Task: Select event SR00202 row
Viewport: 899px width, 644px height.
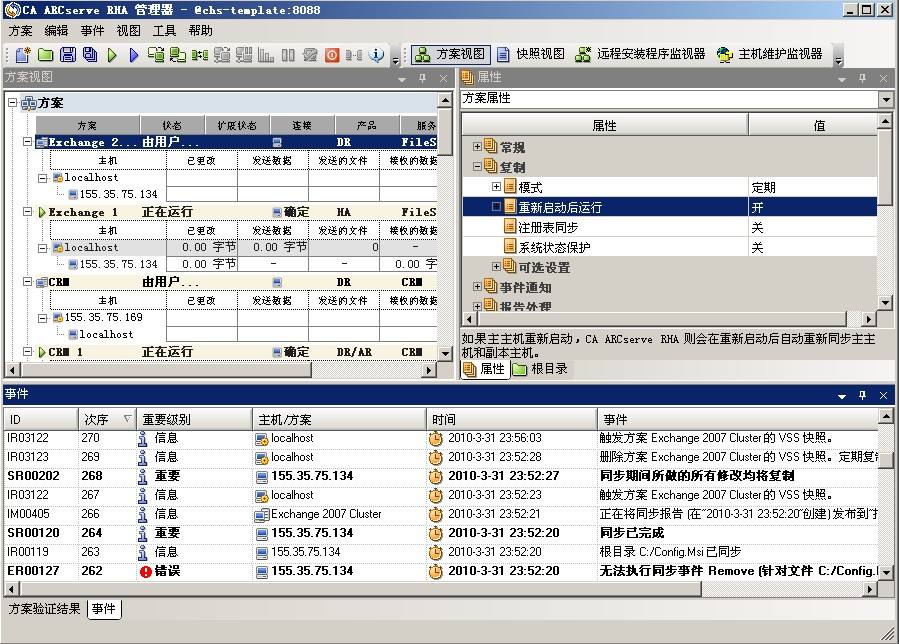Action: point(440,476)
